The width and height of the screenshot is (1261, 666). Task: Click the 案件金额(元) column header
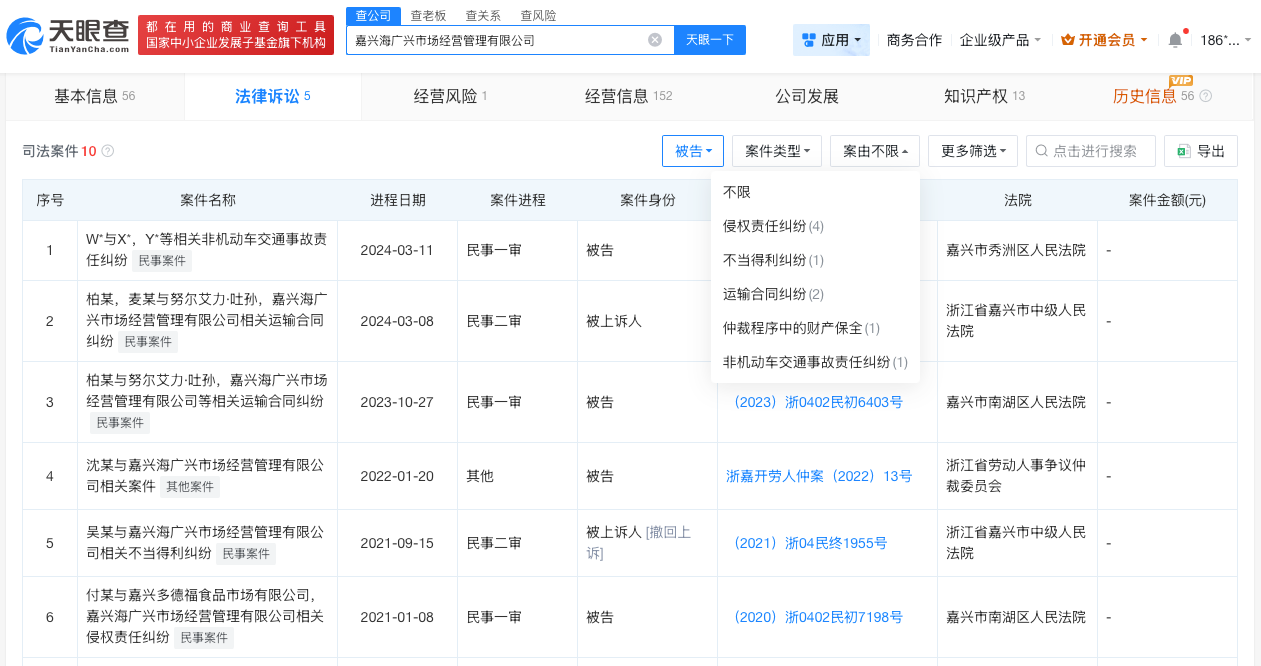pos(1167,200)
